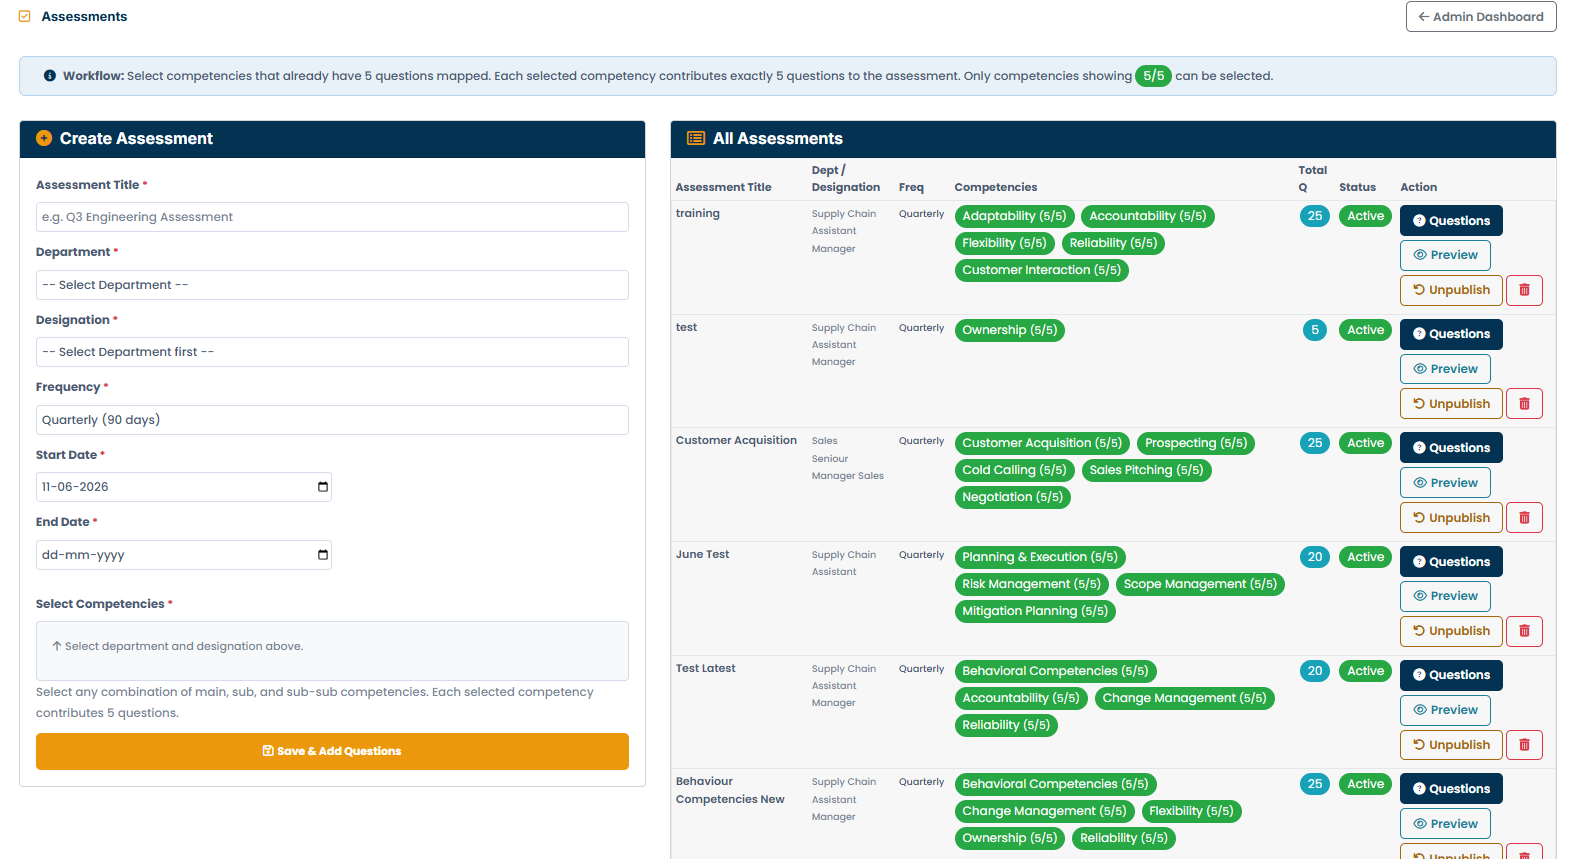Click the Cold Calling (5/5) tag
This screenshot has width=1575, height=859.
1014,470
